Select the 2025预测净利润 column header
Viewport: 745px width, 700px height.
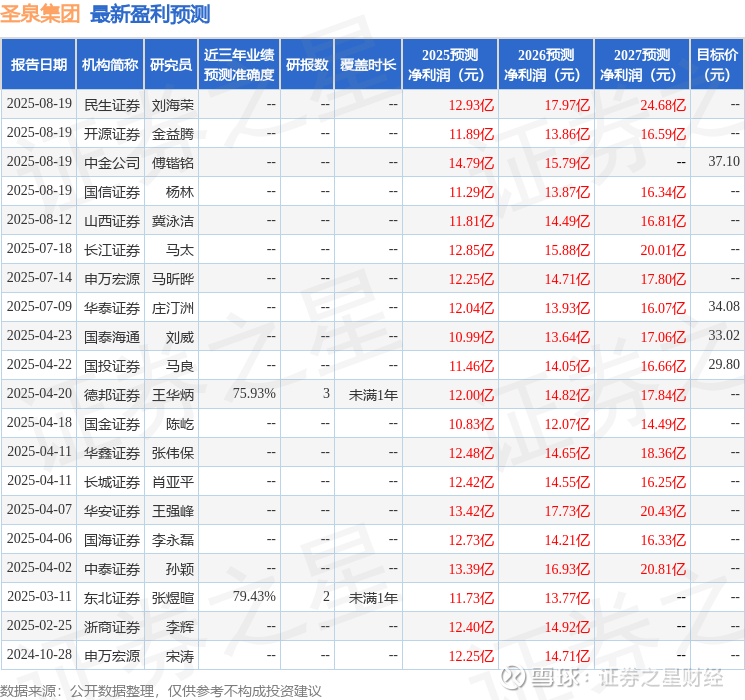[x=450, y=65]
